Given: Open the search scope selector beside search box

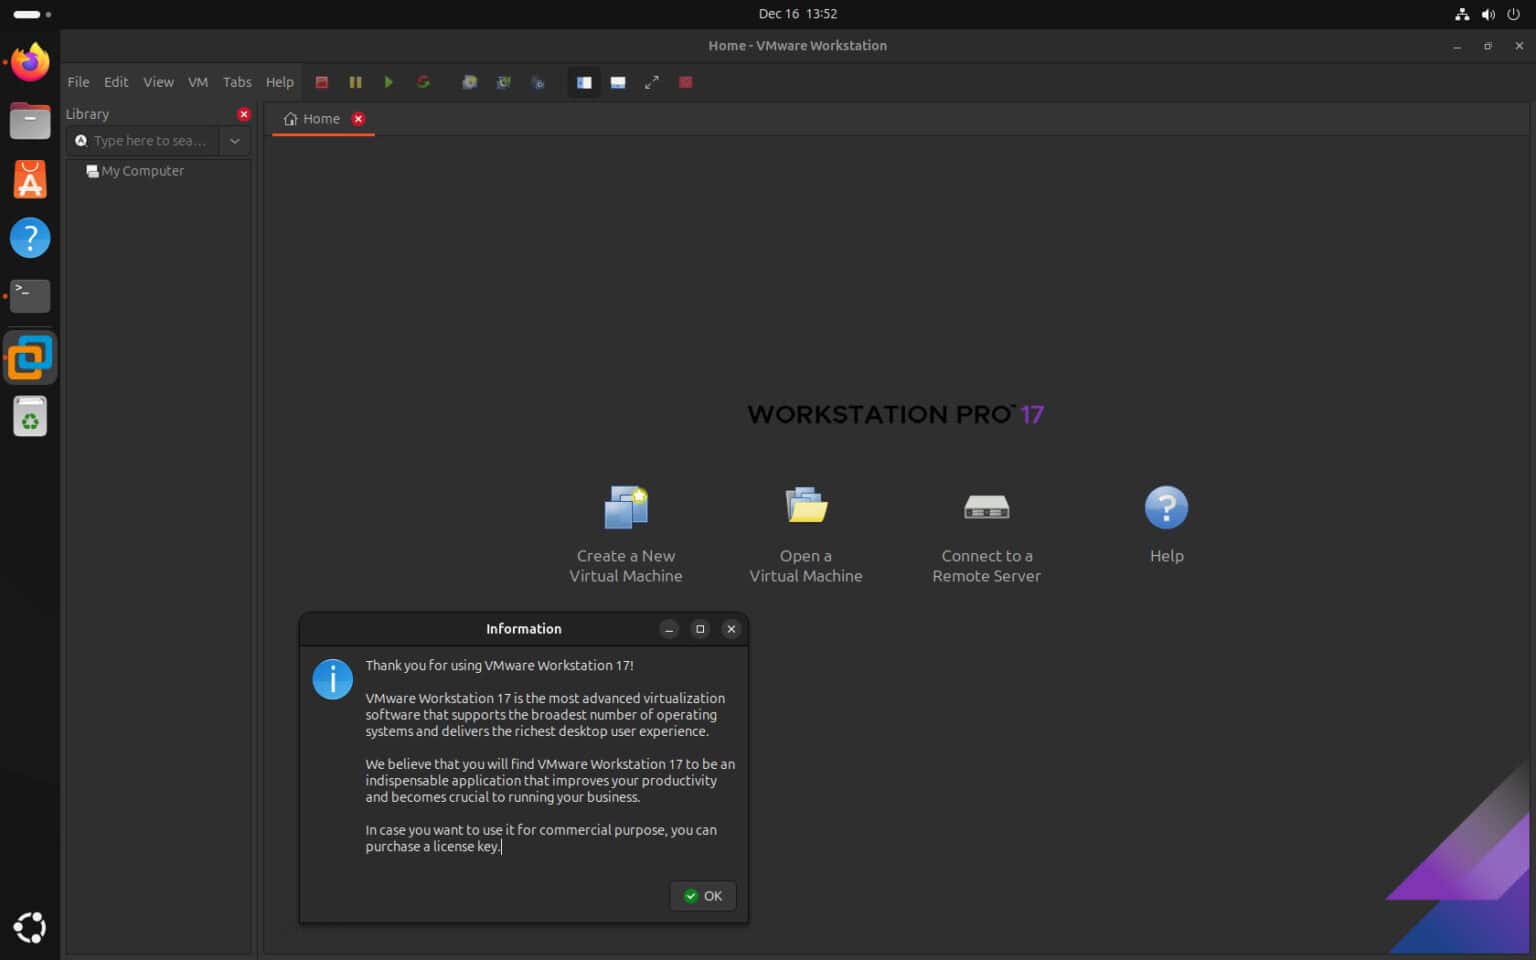Looking at the screenshot, I should click(x=80, y=141).
